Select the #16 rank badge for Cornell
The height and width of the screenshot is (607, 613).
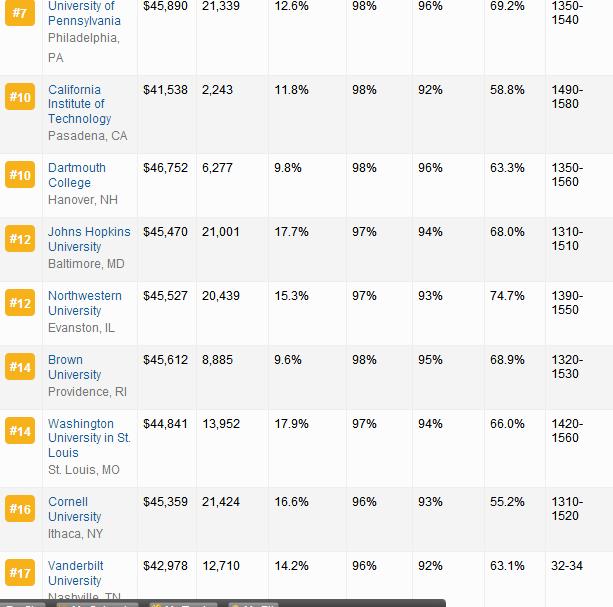(x=20, y=509)
